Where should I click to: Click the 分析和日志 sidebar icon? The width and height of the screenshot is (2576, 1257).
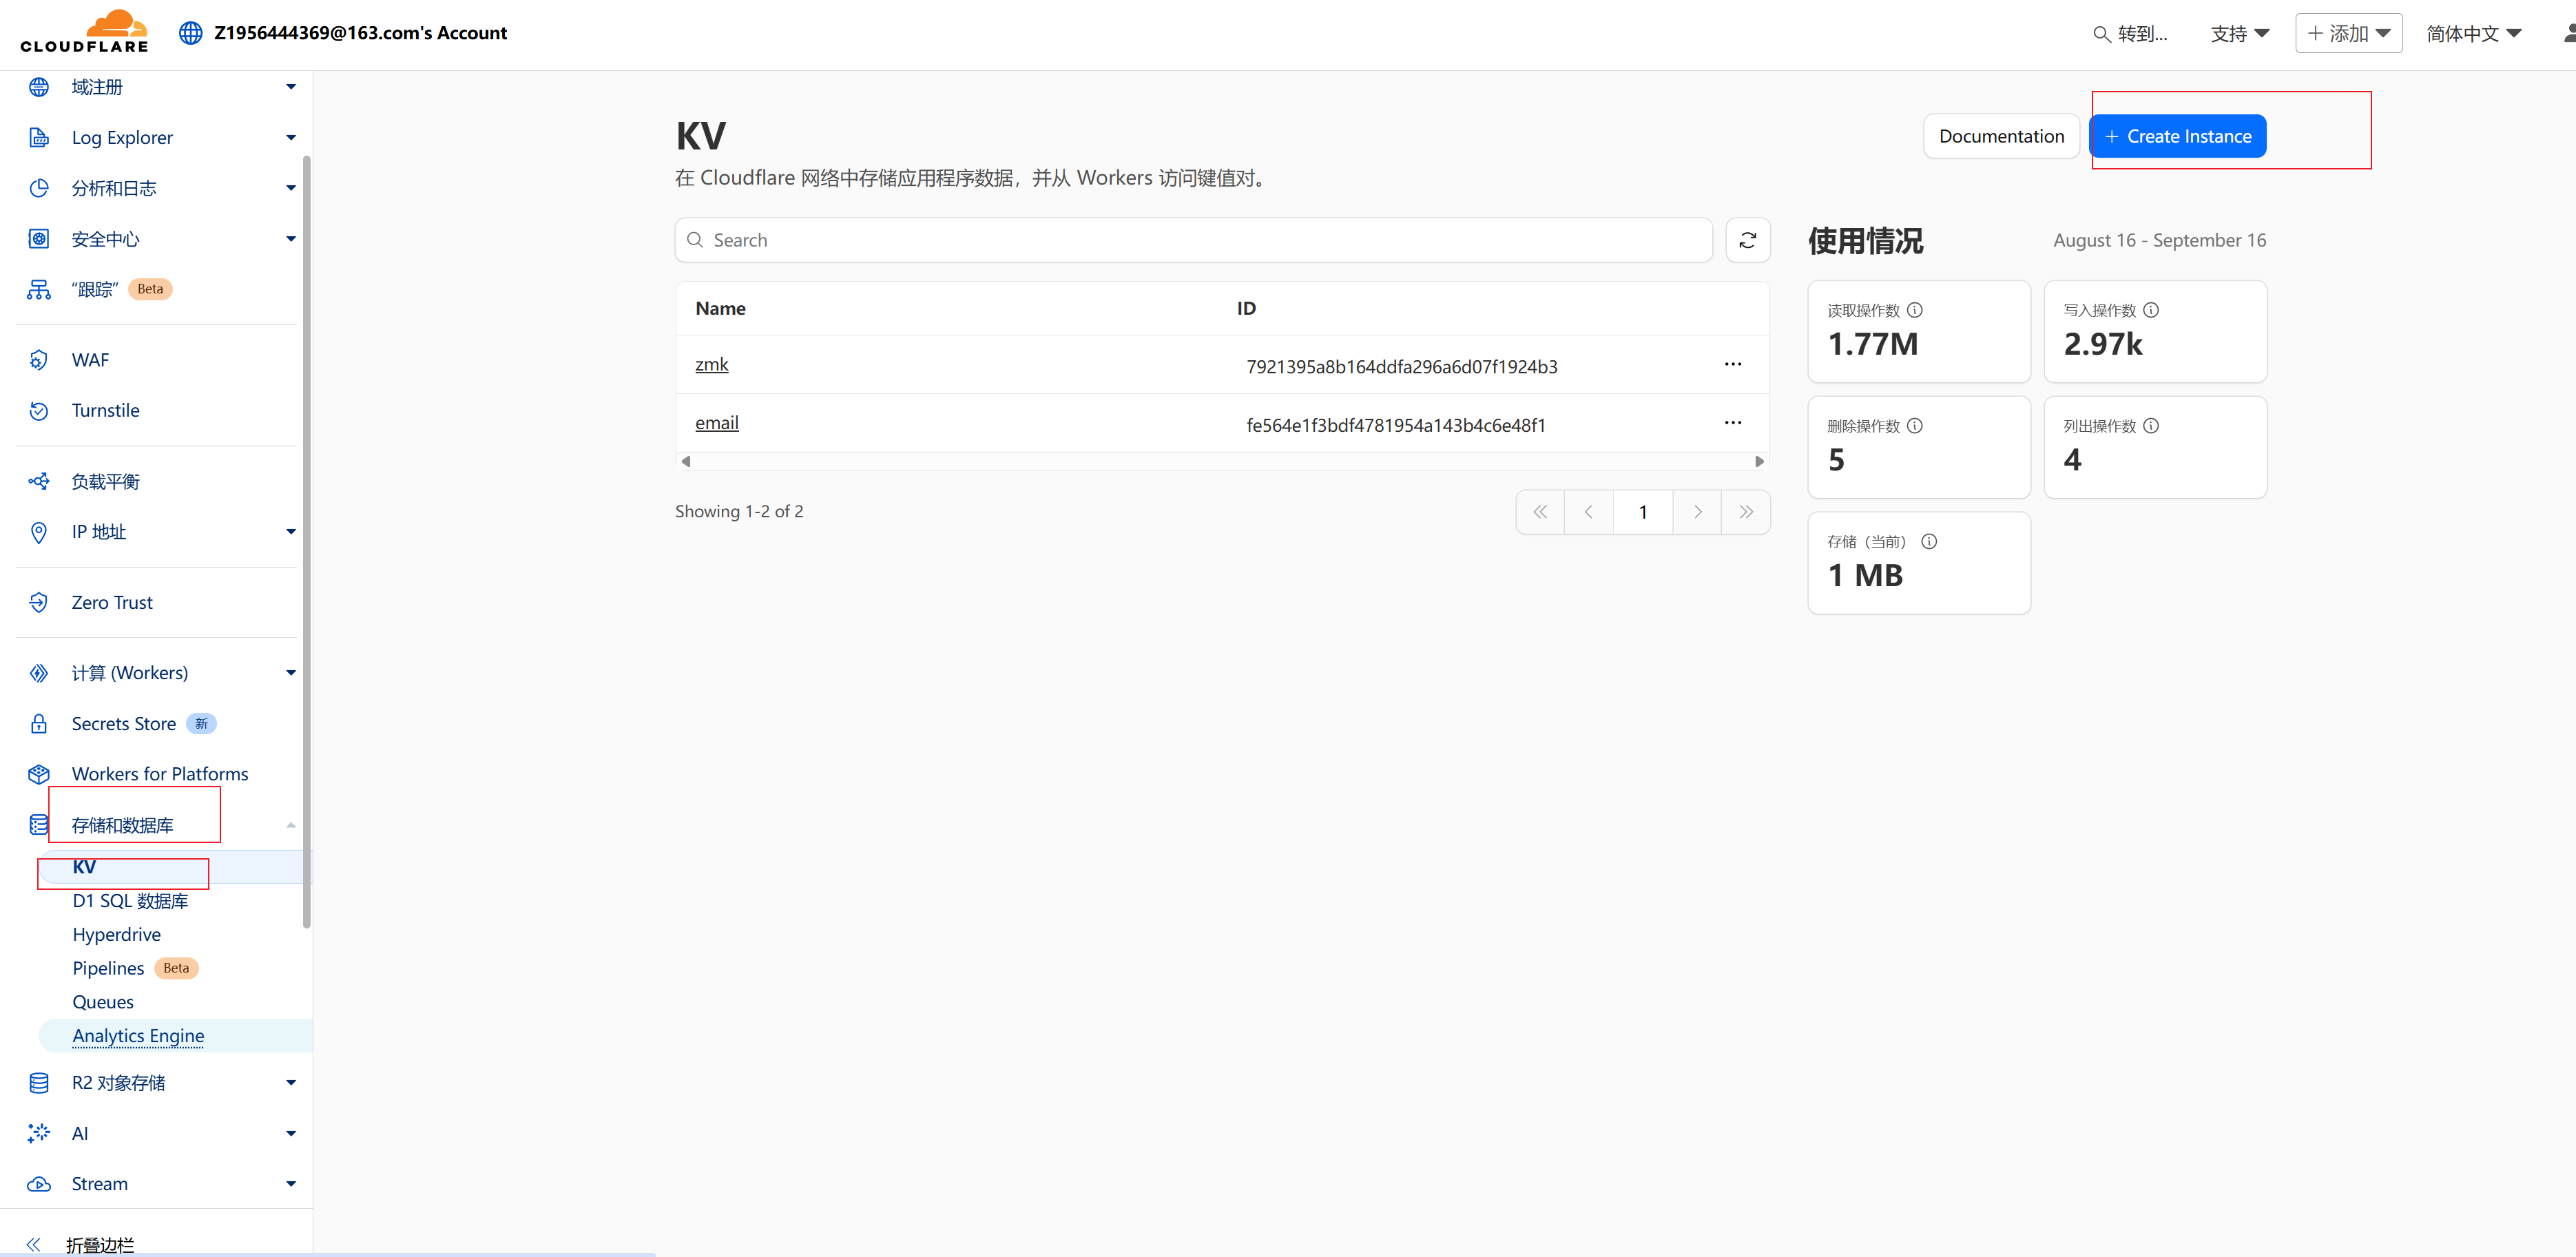[x=39, y=188]
